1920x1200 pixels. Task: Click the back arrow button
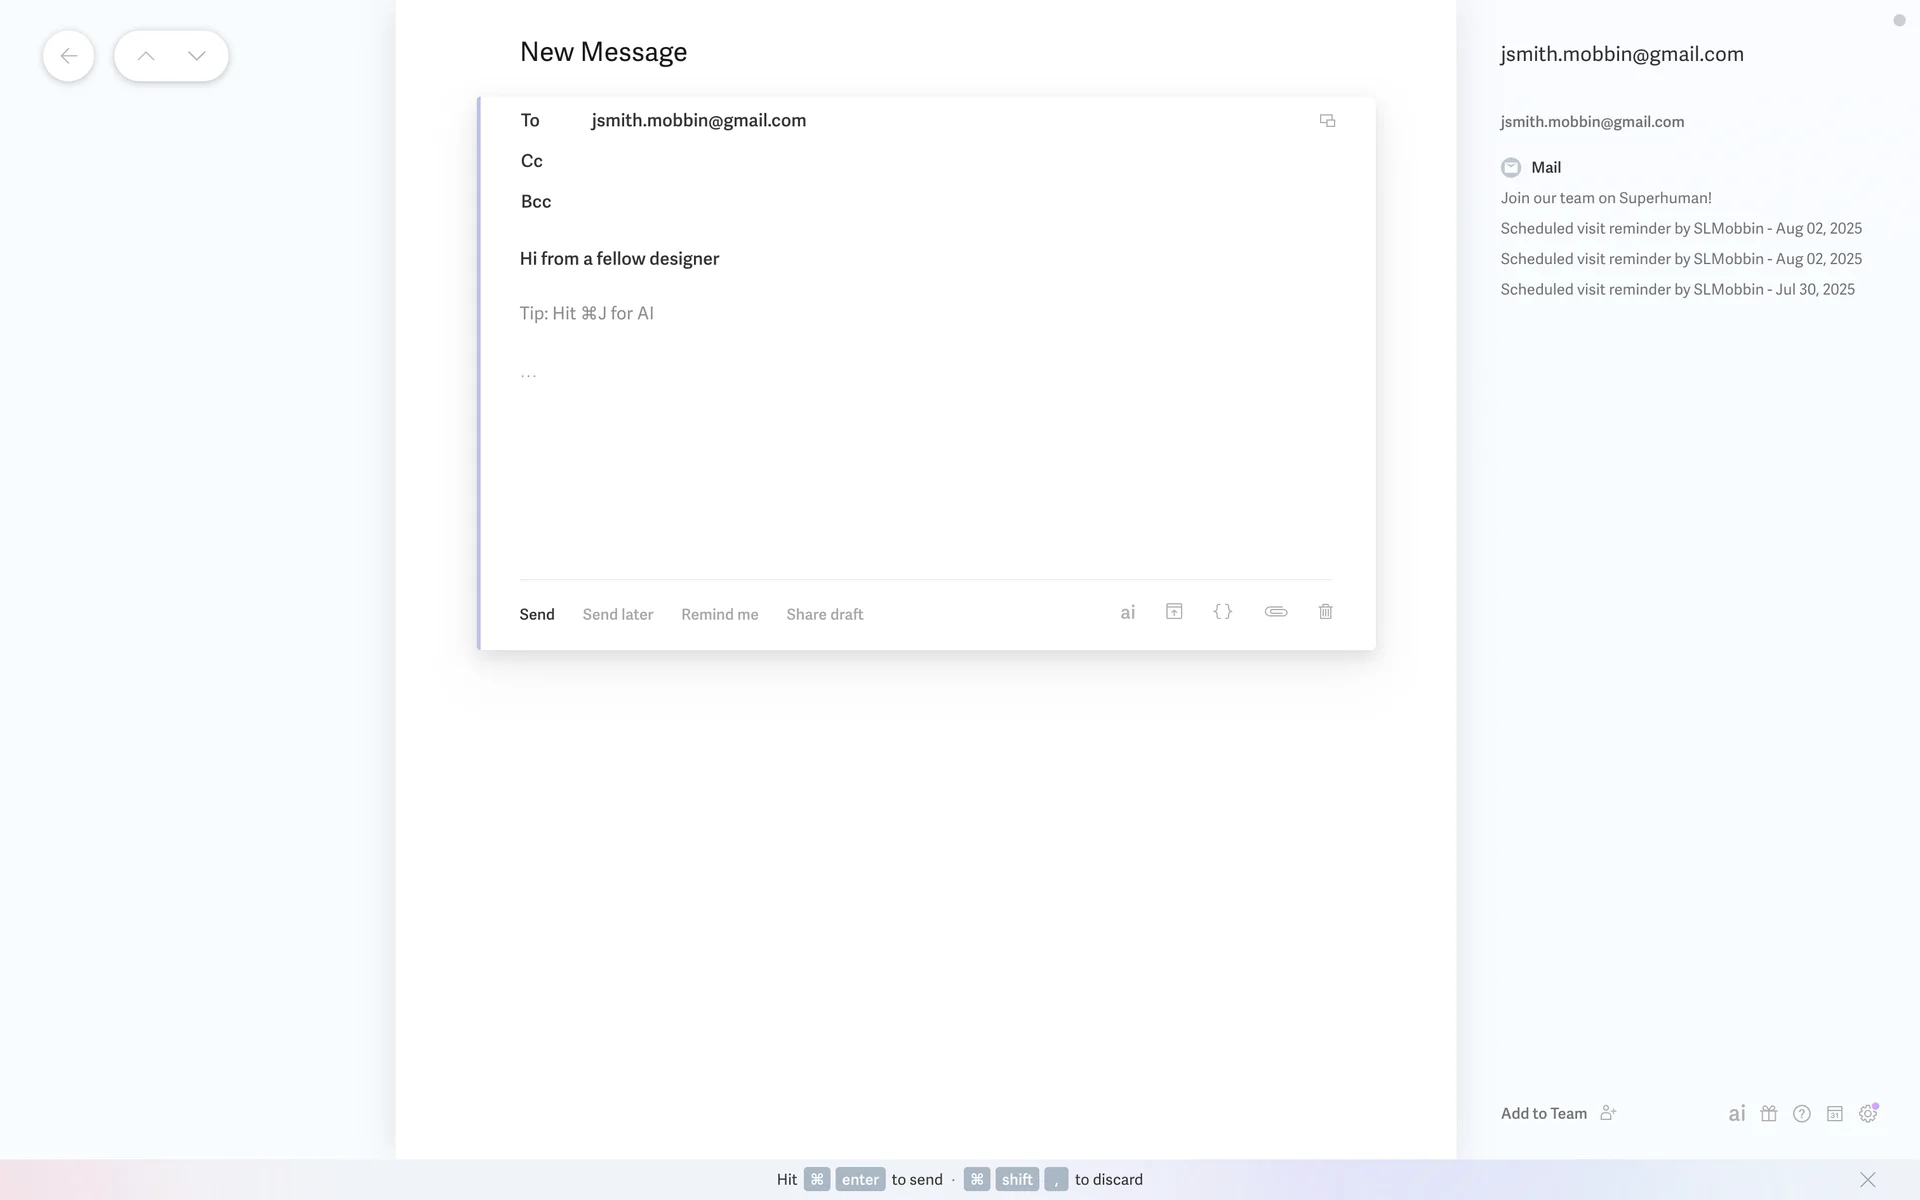pyautogui.click(x=68, y=56)
